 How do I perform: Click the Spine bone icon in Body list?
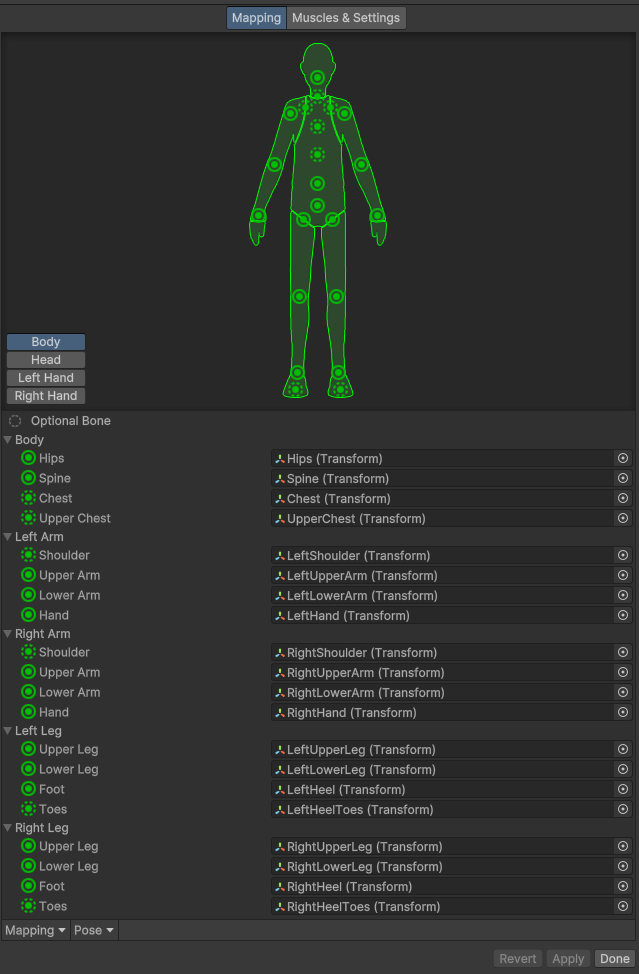click(x=28, y=478)
